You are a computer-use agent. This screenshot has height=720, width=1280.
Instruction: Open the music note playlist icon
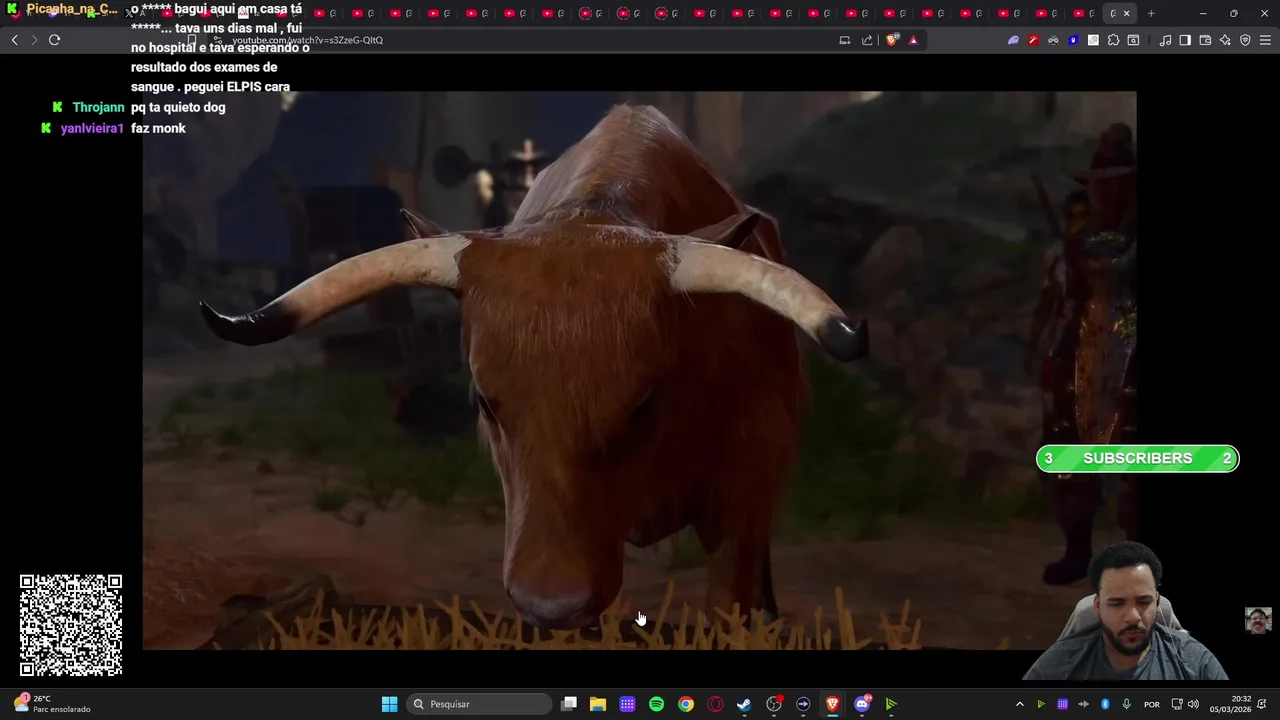coord(1165,40)
